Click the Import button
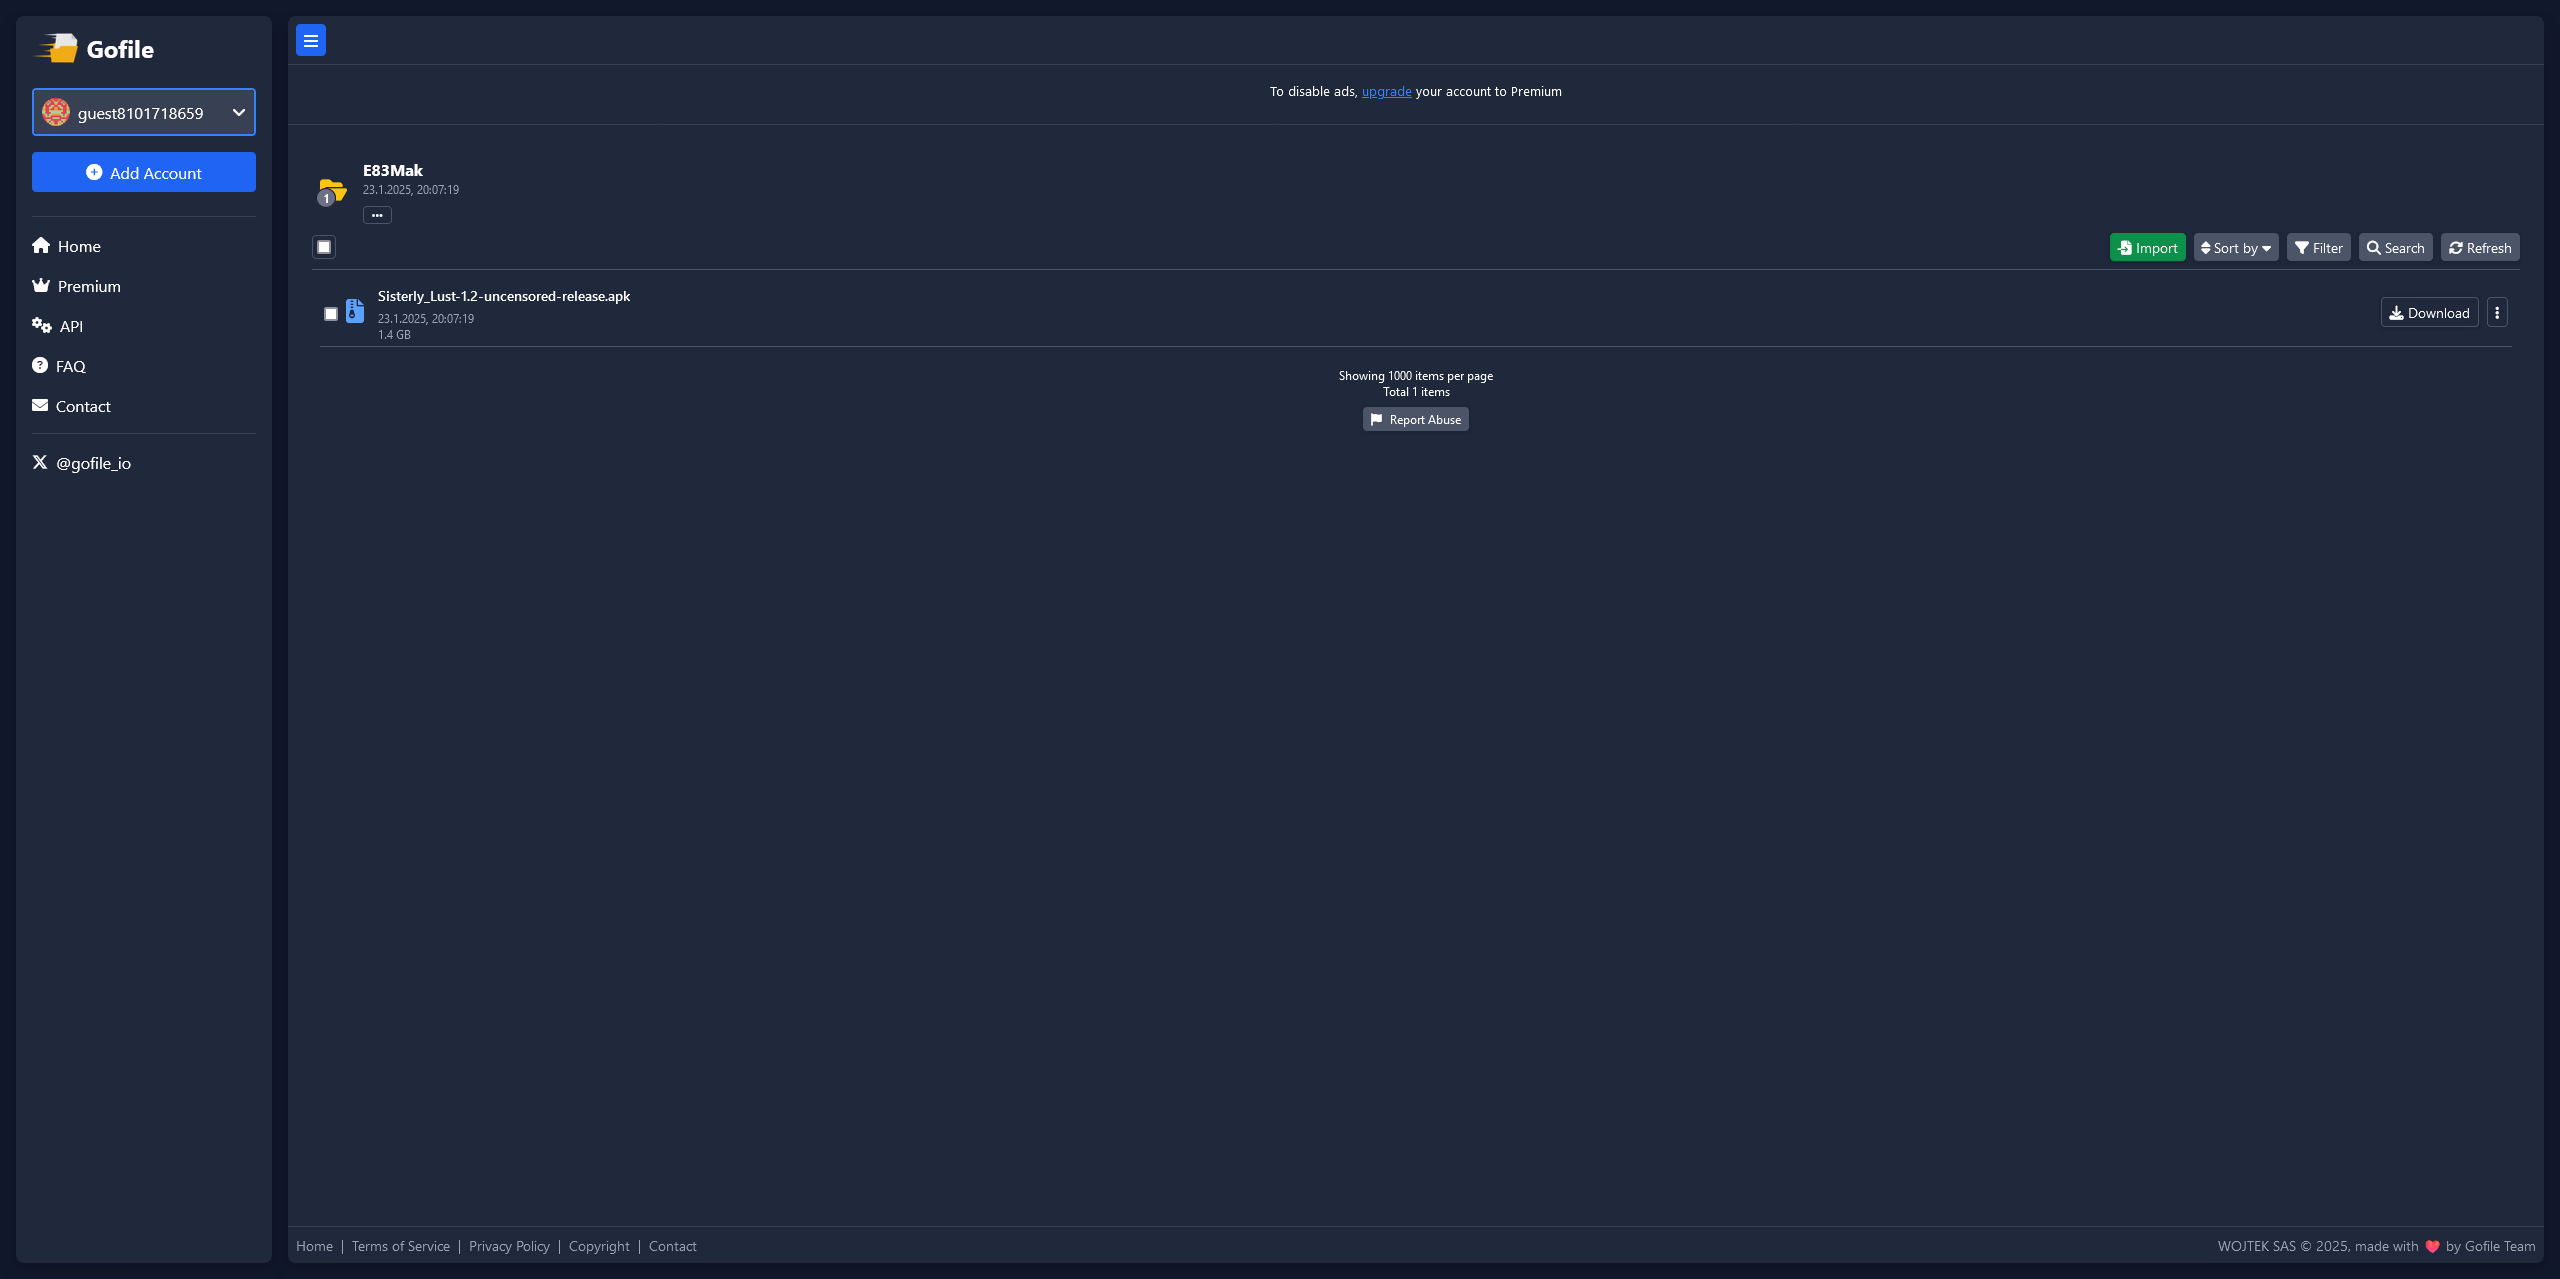This screenshot has height=1279, width=2560. pos(2147,248)
